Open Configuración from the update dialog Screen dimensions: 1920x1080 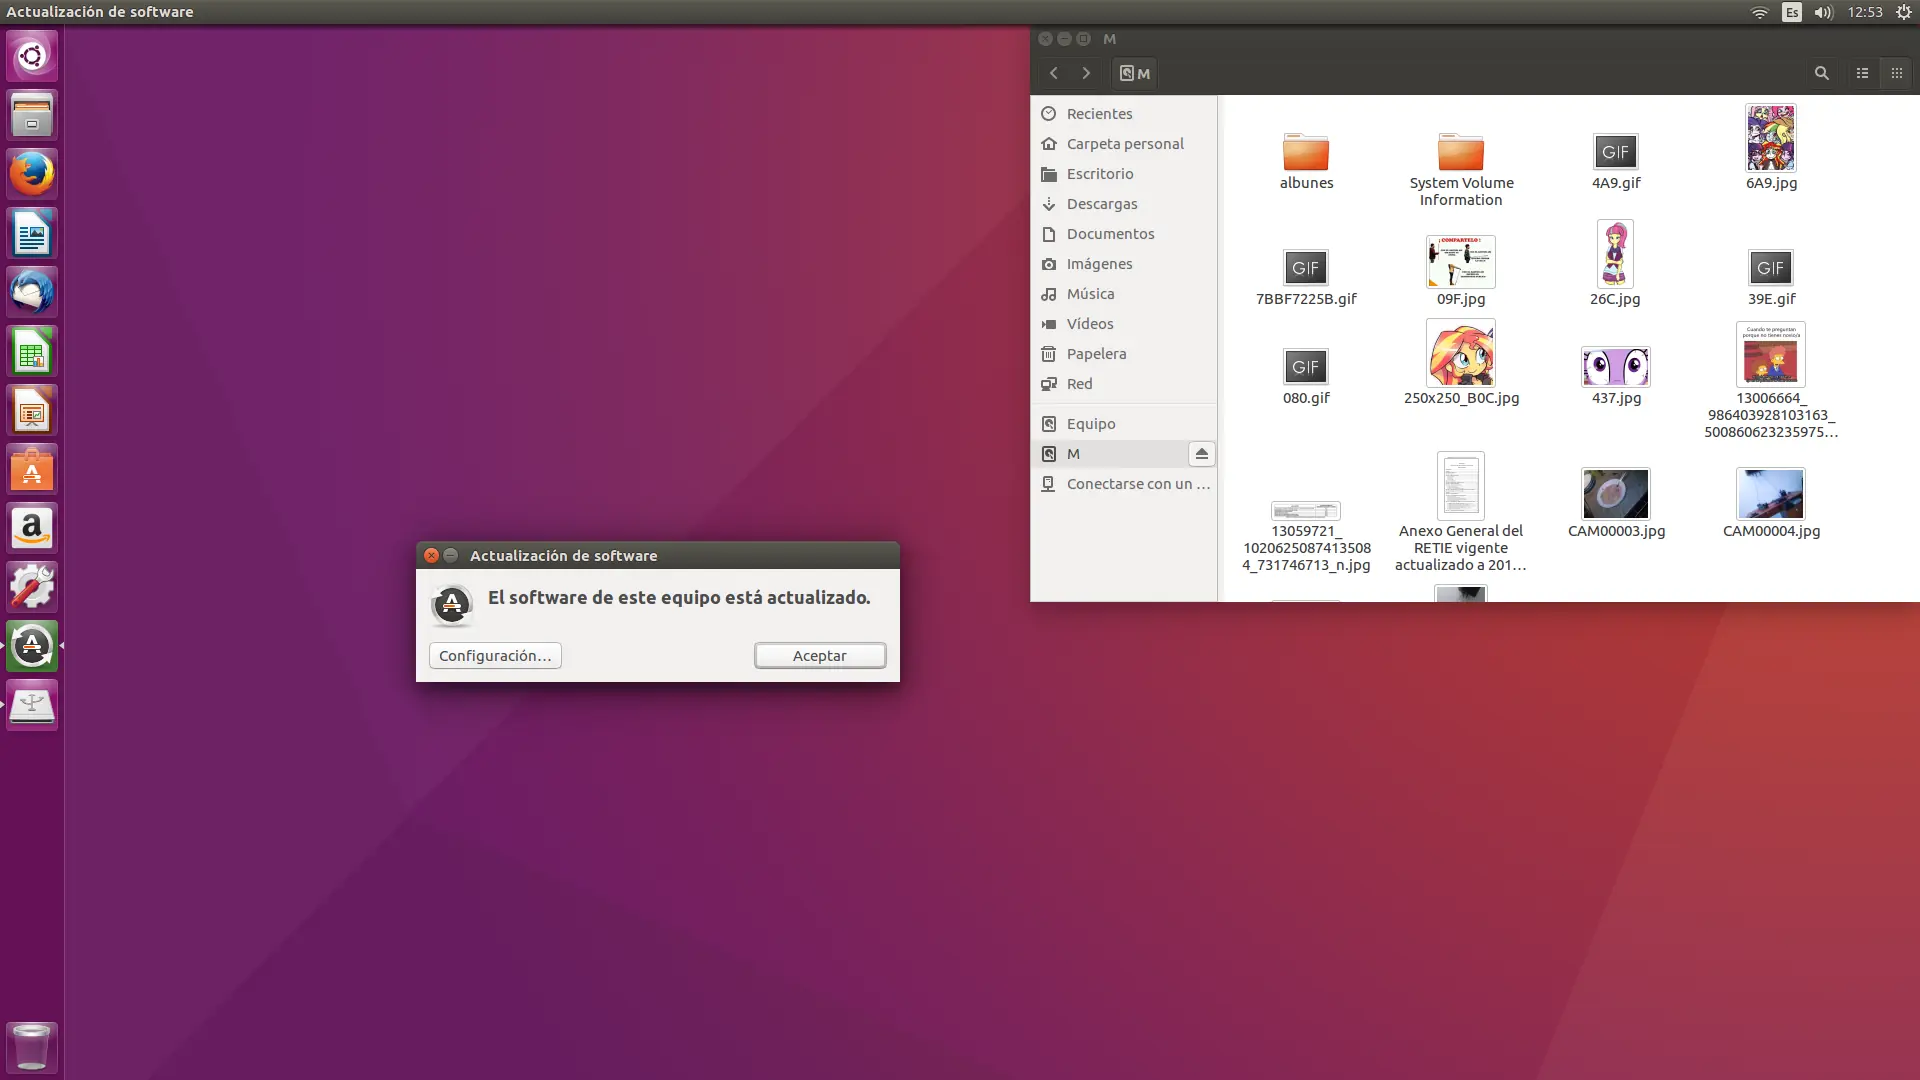[x=494, y=655]
